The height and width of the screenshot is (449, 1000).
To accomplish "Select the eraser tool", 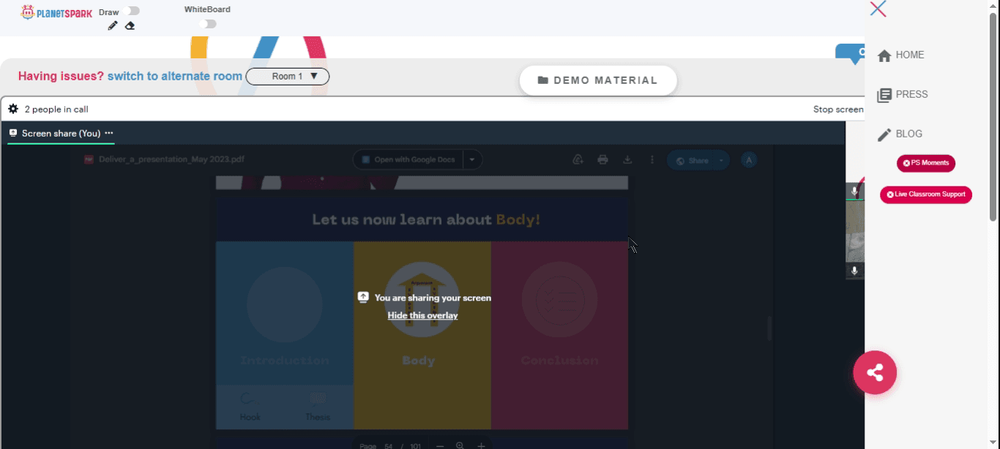I will point(130,26).
